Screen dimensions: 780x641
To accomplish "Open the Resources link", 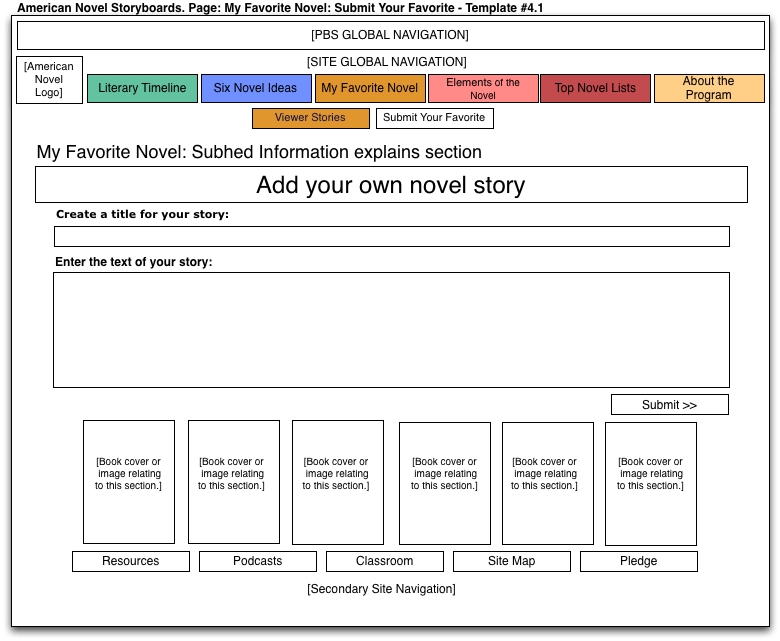I will pos(130,561).
